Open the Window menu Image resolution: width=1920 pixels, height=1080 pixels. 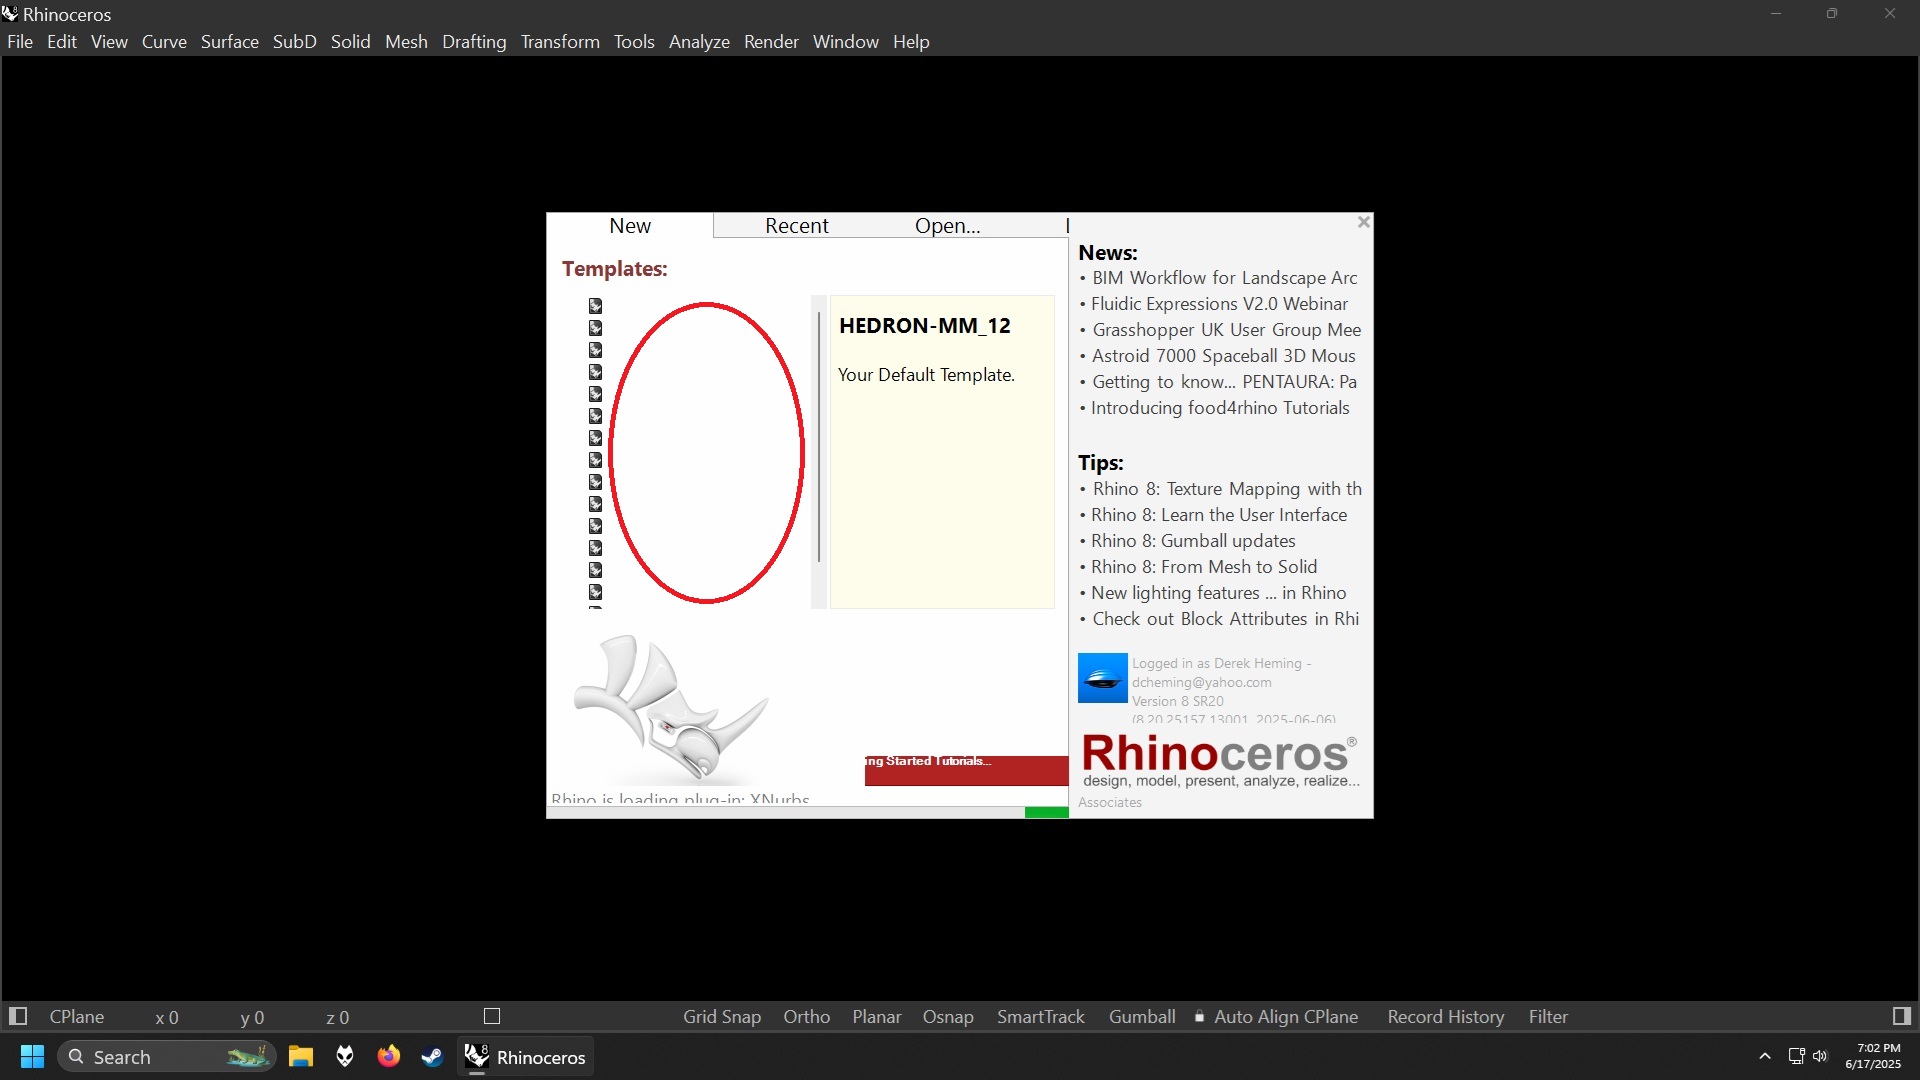846,42
